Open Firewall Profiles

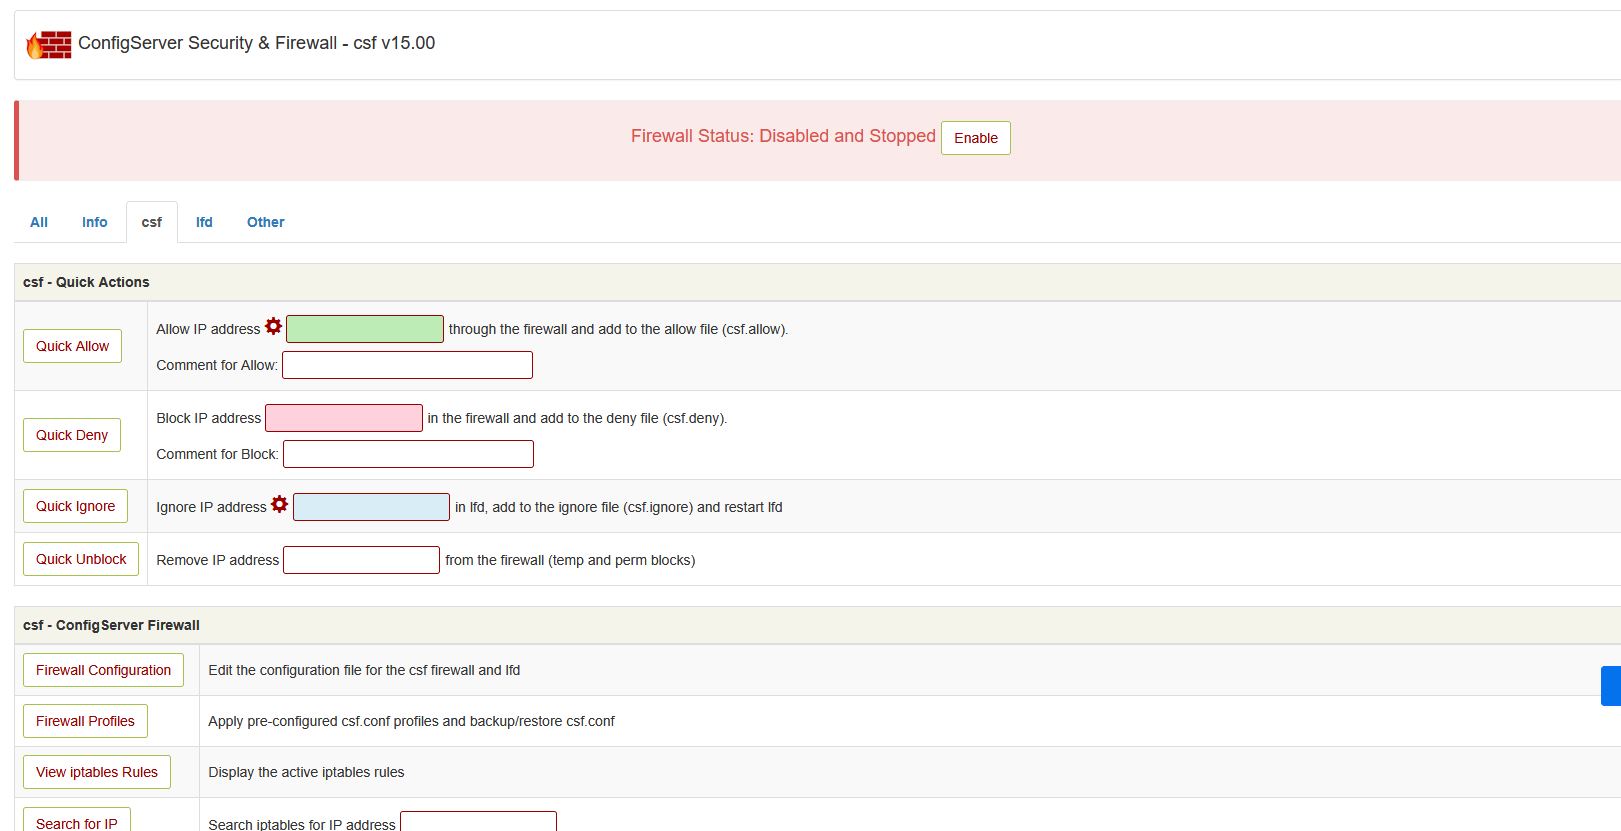point(85,721)
